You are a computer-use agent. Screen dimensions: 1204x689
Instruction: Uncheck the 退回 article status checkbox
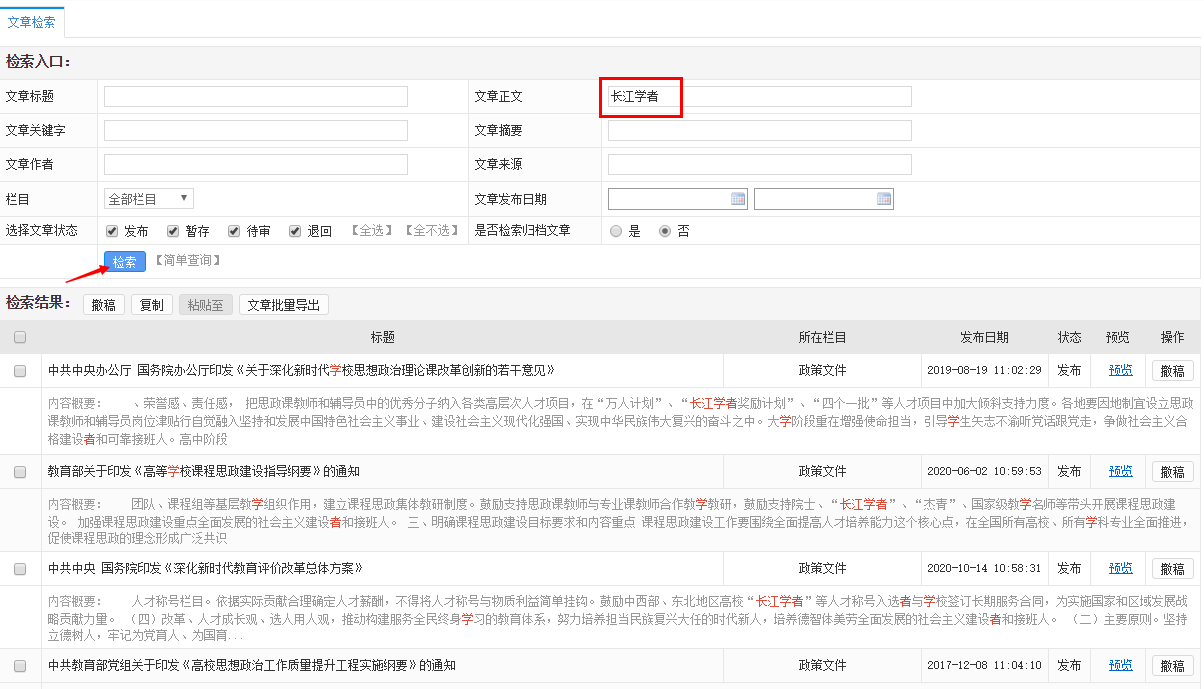pyautogui.click(x=294, y=231)
